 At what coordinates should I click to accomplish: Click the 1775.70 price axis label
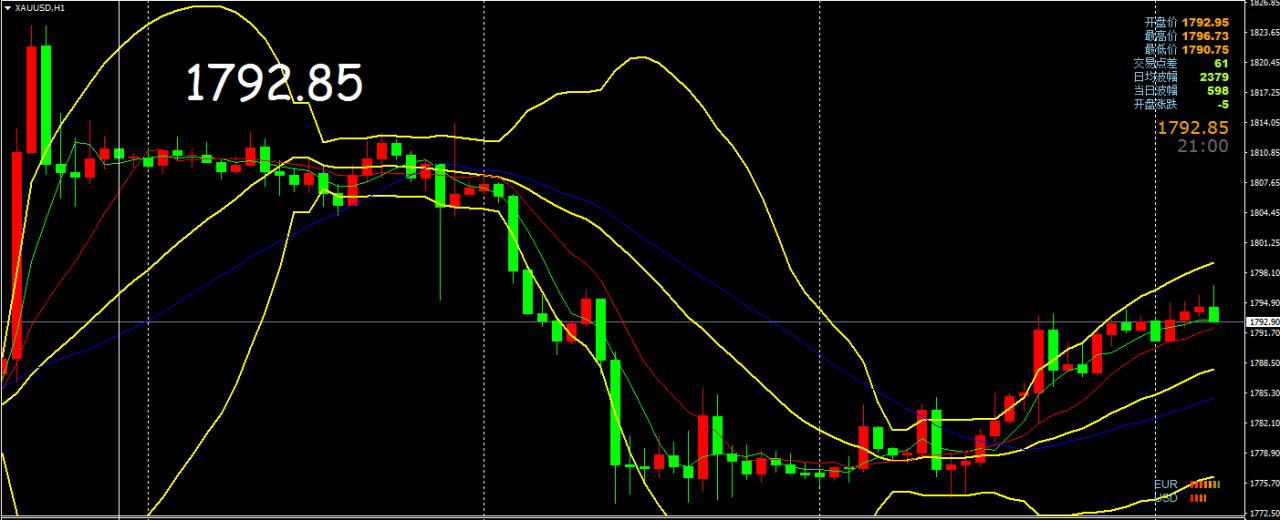1263,483
